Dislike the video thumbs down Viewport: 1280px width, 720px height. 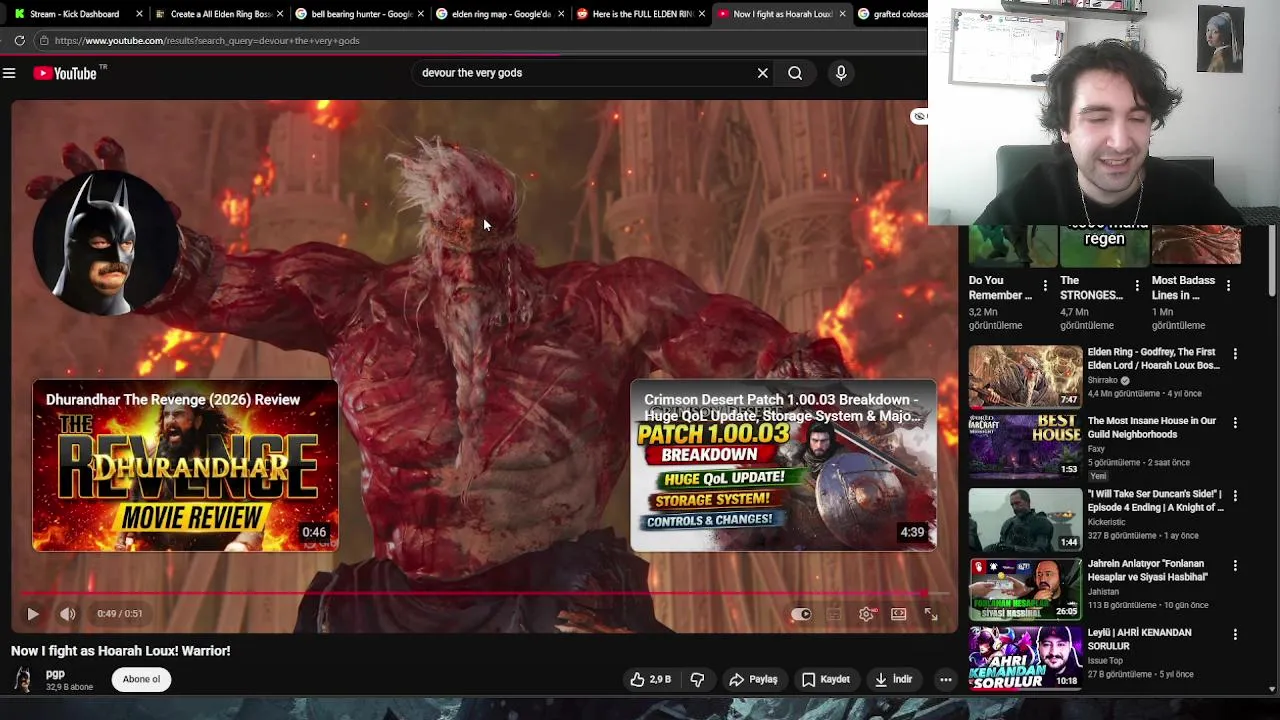pyautogui.click(x=697, y=679)
